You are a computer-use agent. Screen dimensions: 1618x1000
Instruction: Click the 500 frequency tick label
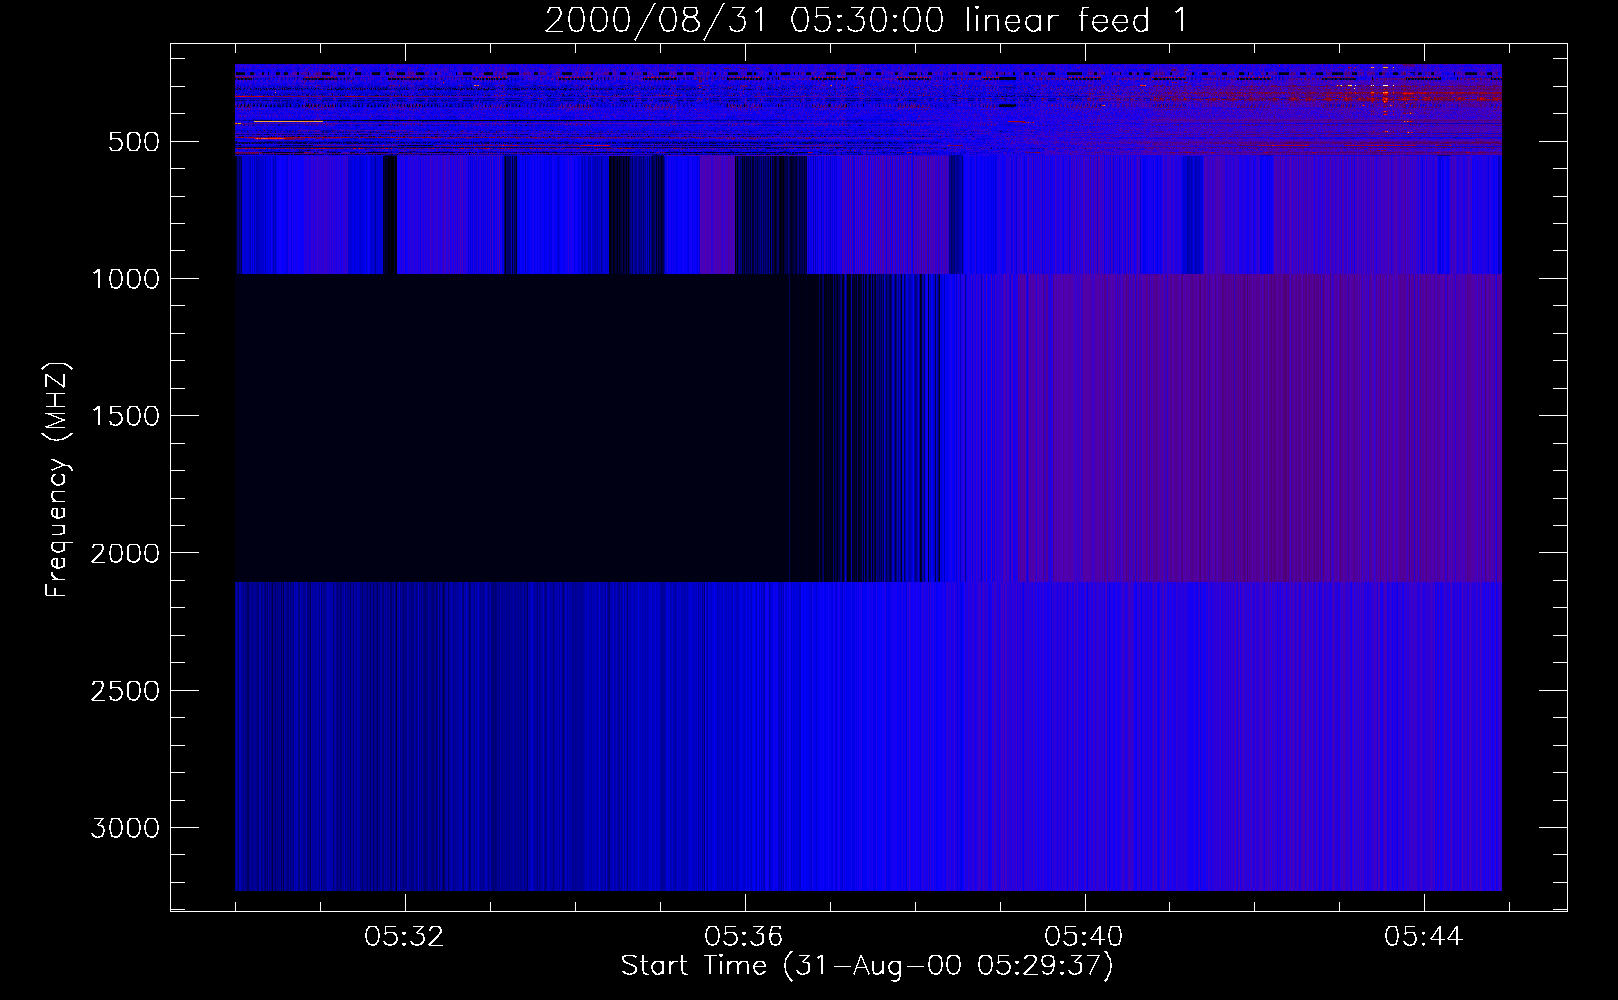point(134,142)
